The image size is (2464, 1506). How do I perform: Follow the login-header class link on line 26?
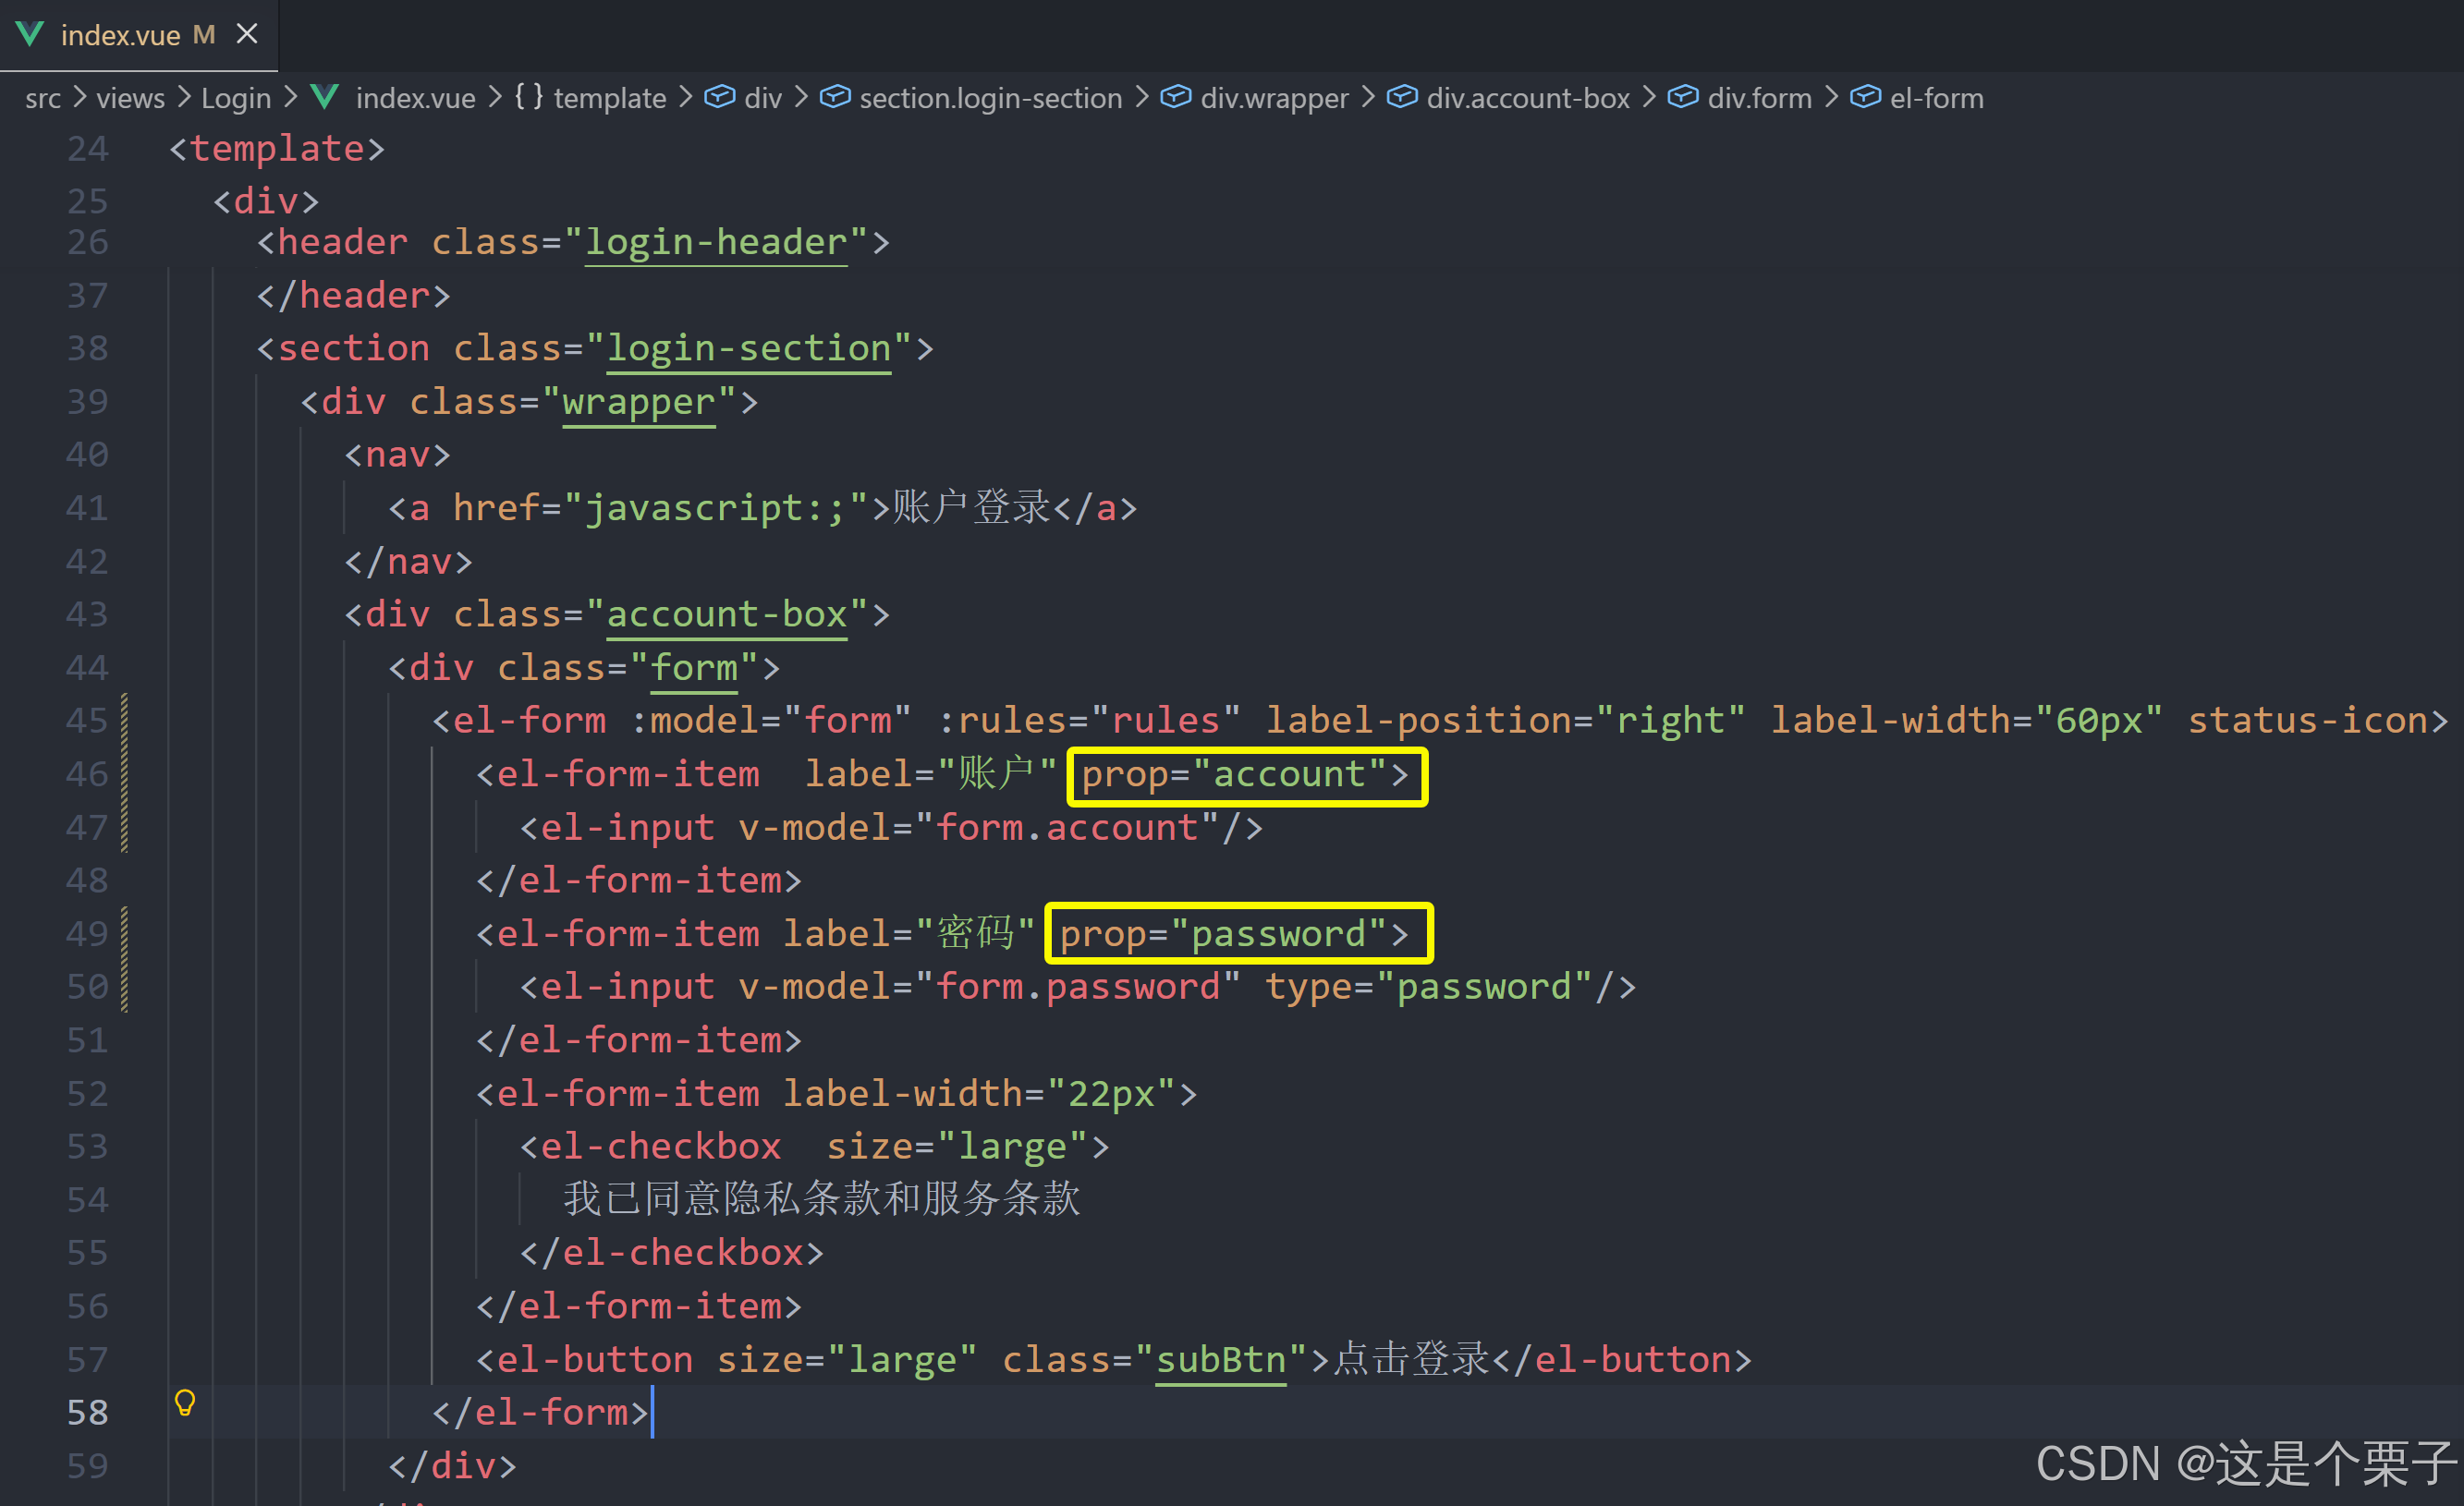(x=716, y=242)
